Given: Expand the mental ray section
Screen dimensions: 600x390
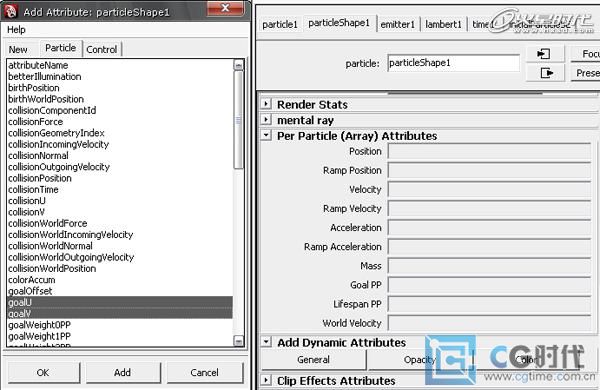Looking at the screenshot, I should click(266, 119).
